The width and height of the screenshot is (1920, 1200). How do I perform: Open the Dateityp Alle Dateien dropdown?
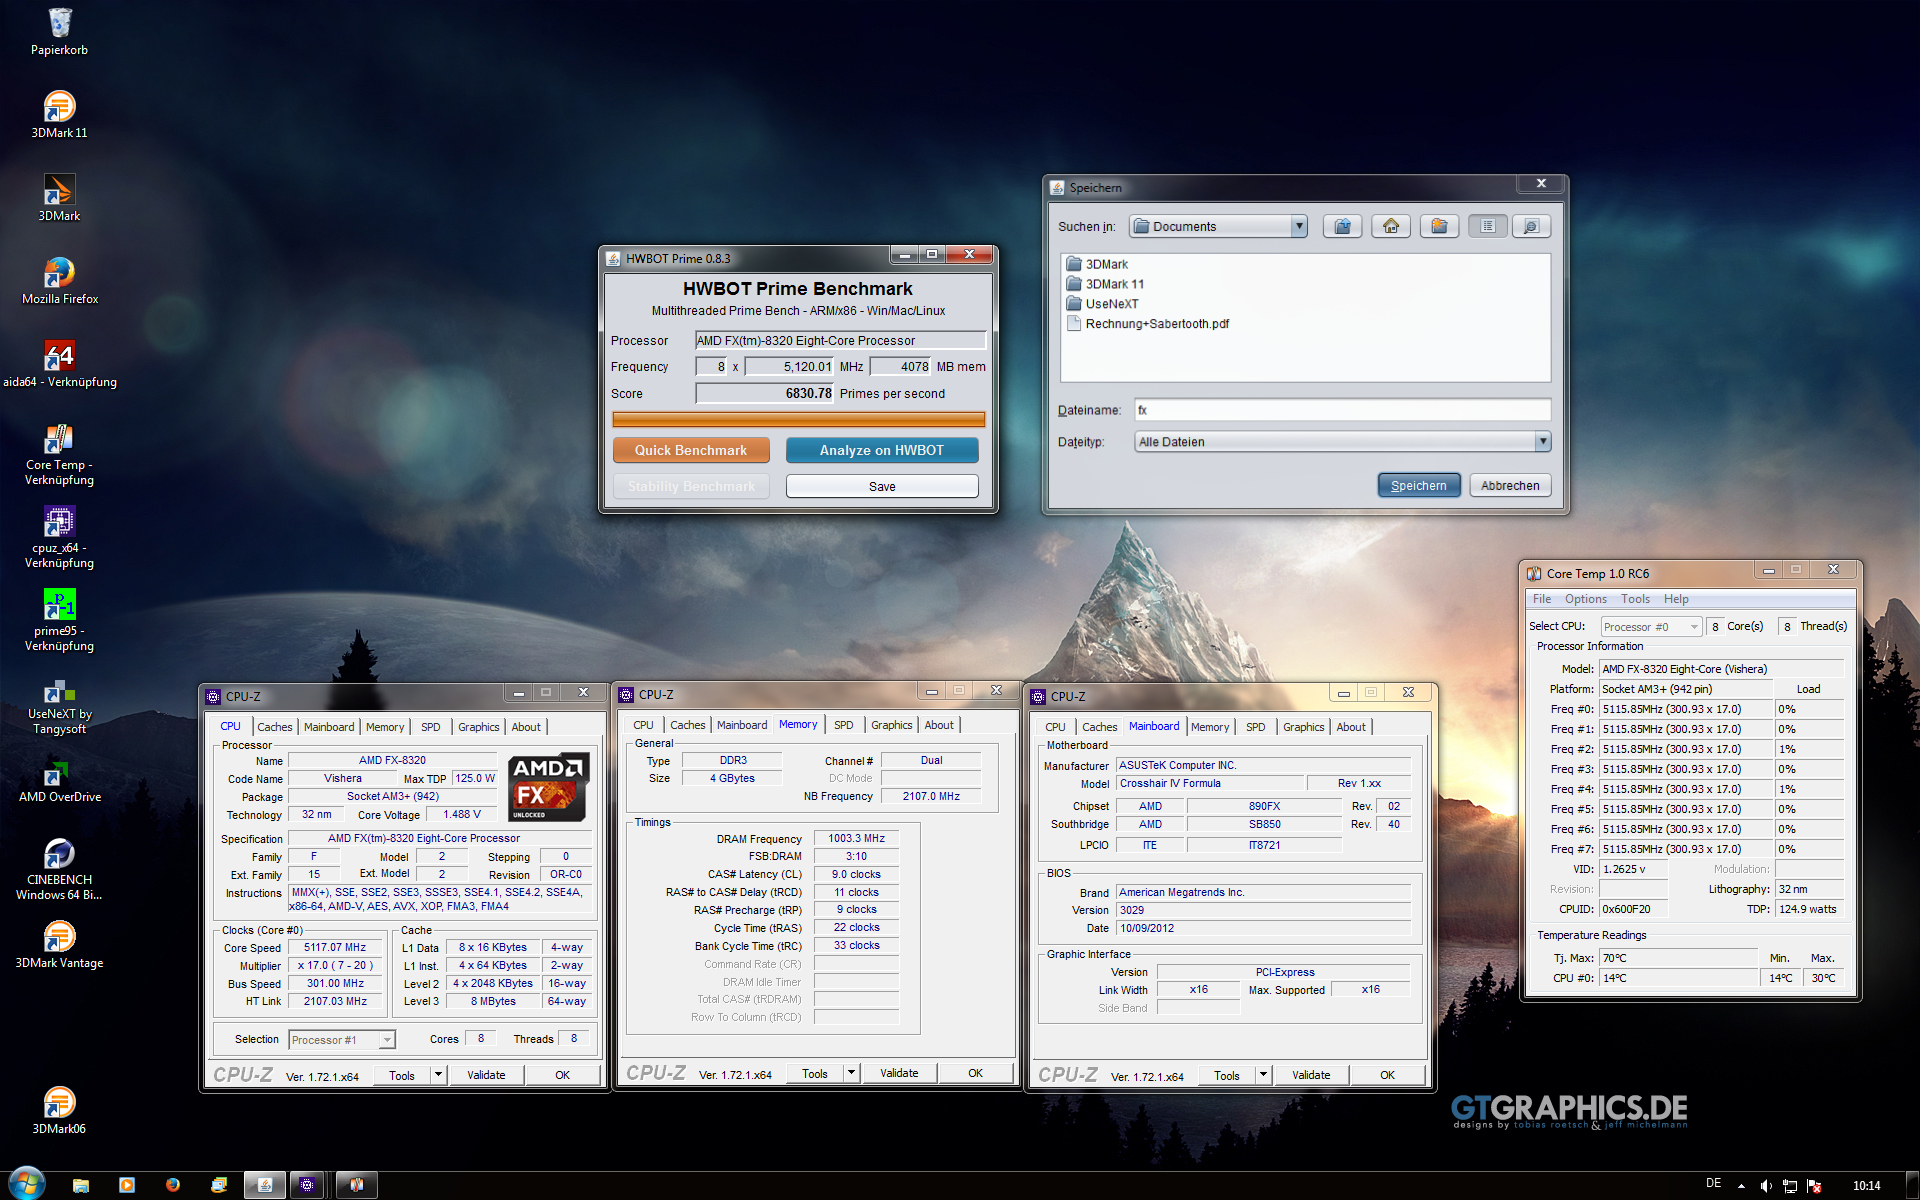[1342, 442]
